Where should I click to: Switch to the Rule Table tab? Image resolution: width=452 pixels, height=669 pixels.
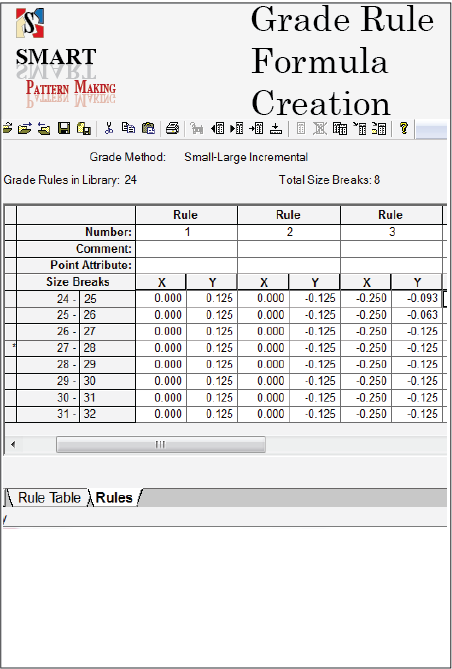click(49, 498)
